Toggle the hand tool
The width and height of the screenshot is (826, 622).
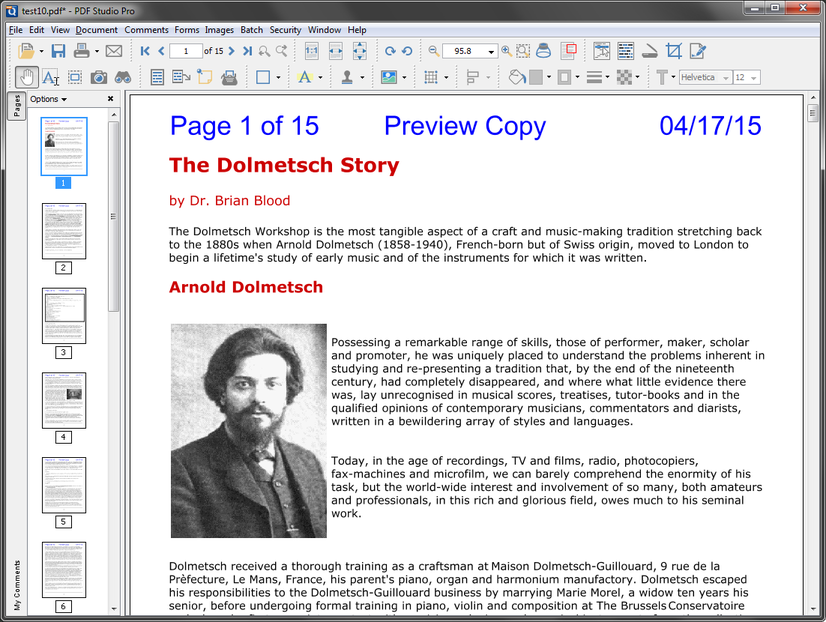coord(26,77)
